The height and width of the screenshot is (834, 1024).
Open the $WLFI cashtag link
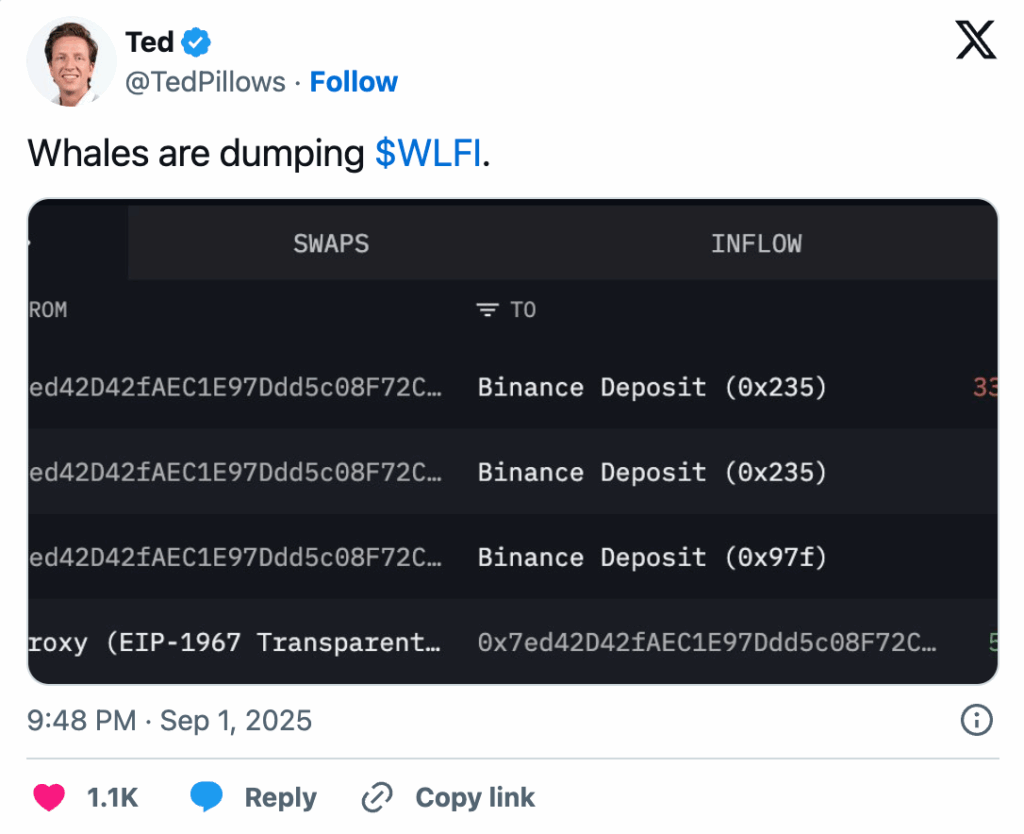pos(428,154)
